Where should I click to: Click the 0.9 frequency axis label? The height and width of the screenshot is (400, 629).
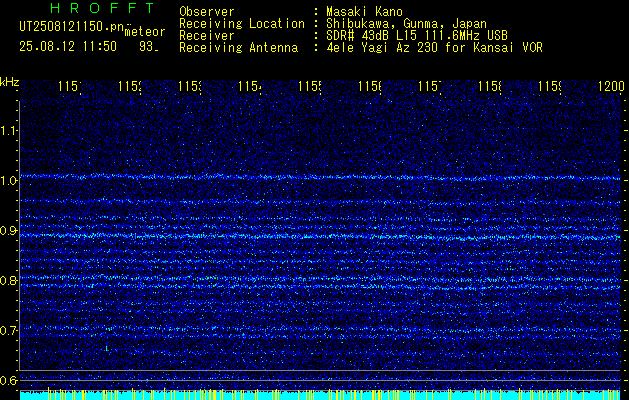click(8, 231)
